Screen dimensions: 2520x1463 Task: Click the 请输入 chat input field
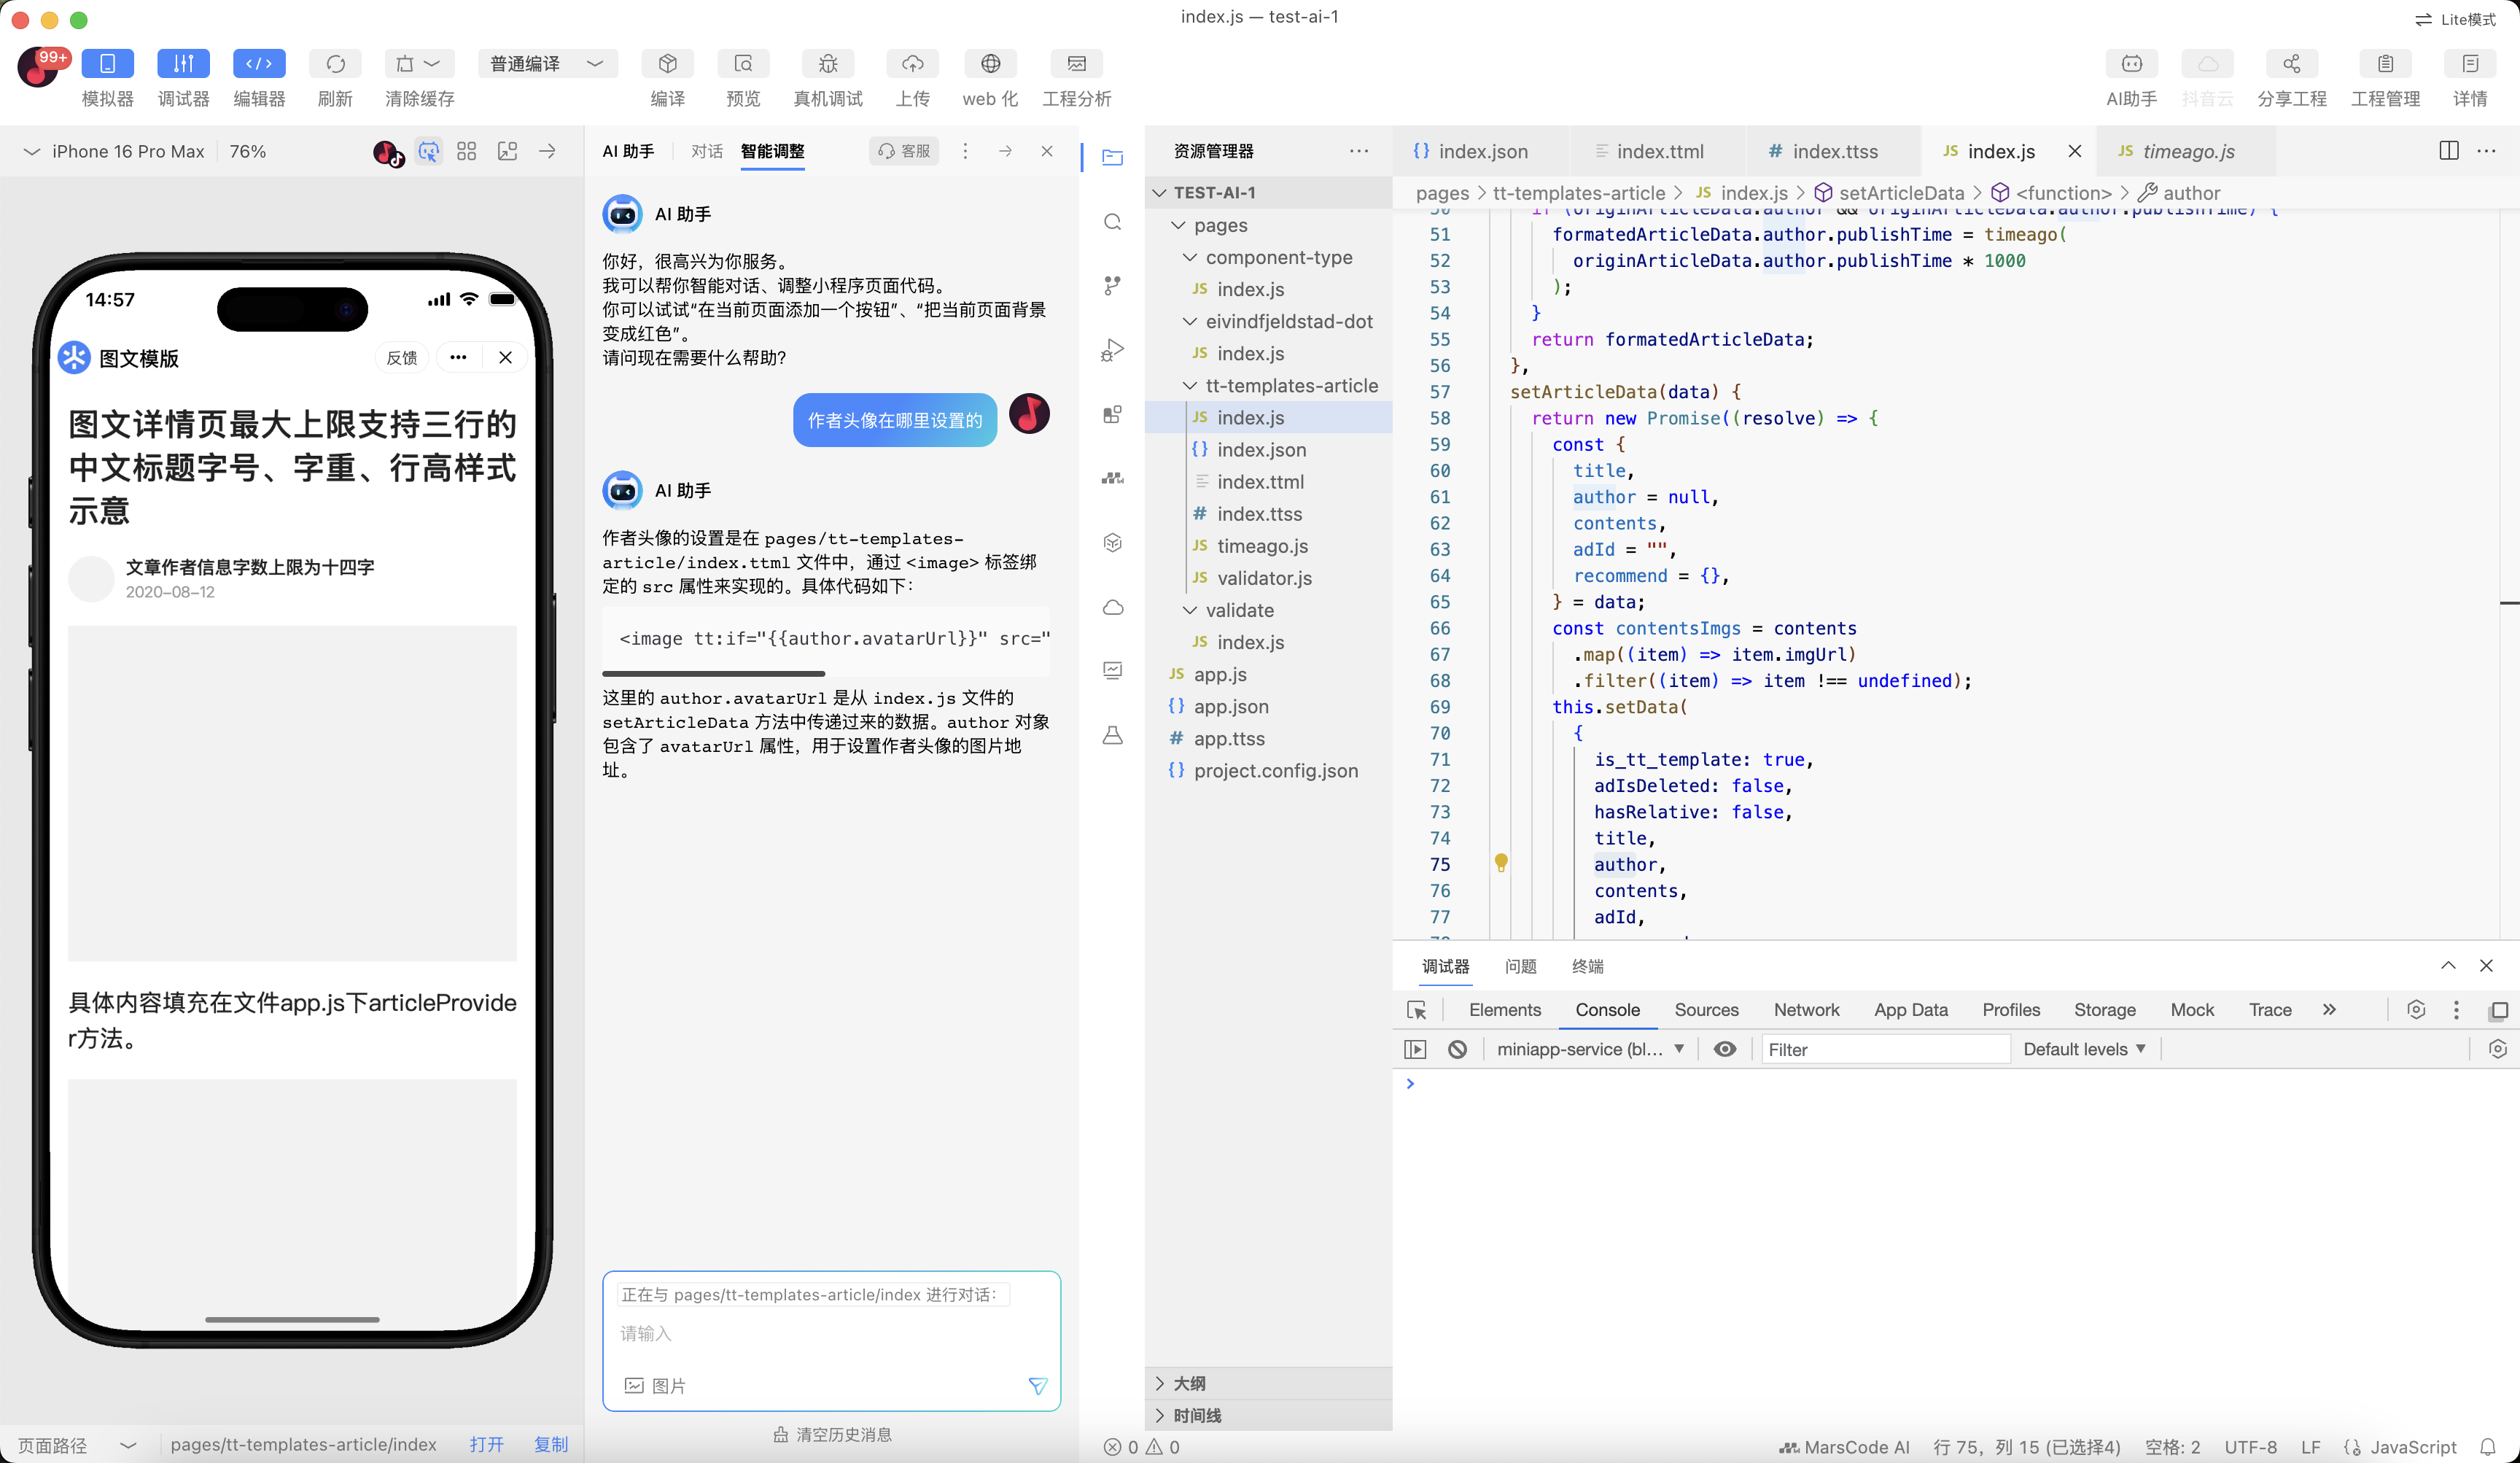click(x=830, y=1333)
